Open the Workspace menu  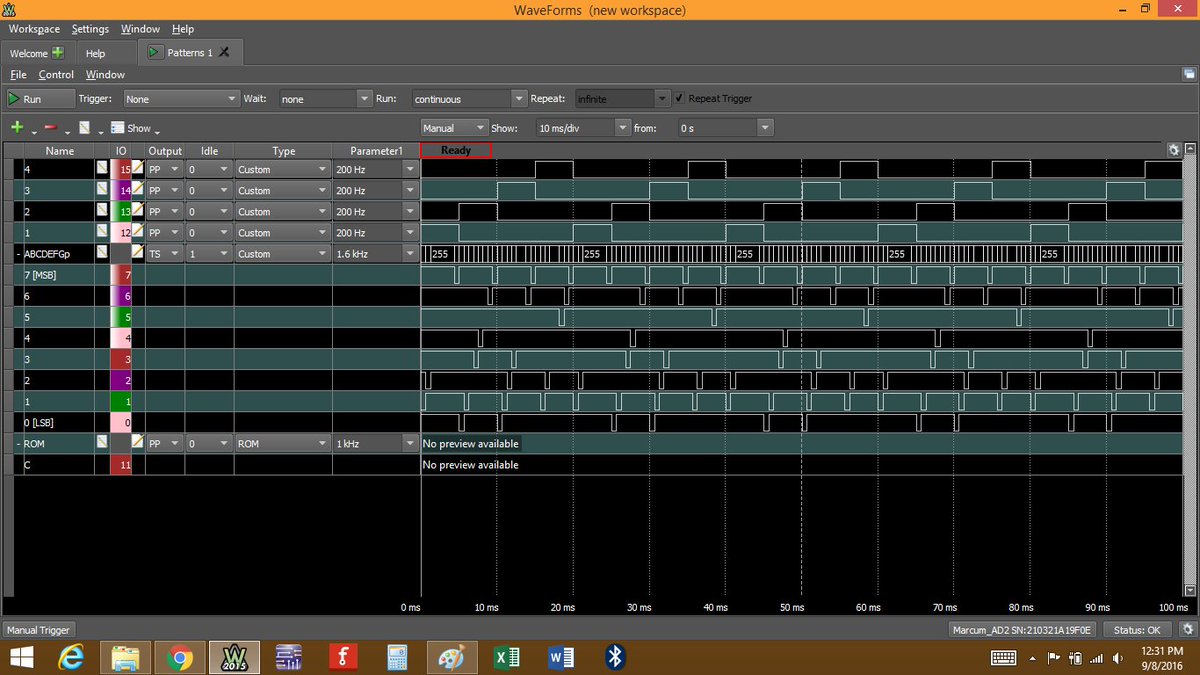[x=34, y=29]
